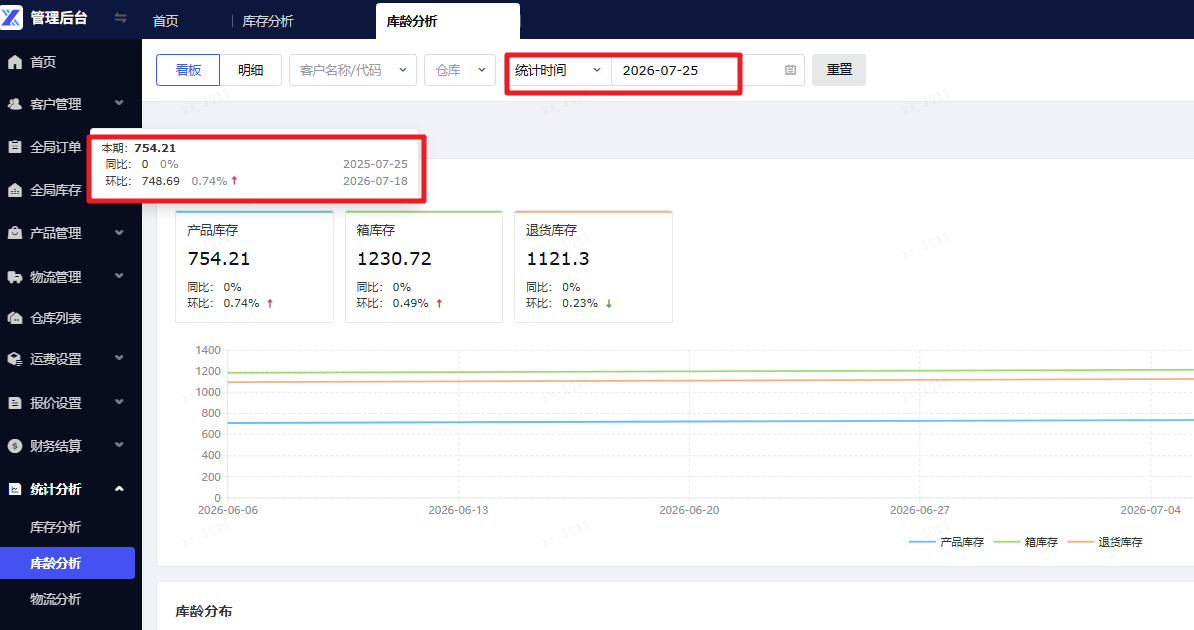Collapse the 统计分析 menu chevron
The height and width of the screenshot is (630, 1194).
click(119, 488)
